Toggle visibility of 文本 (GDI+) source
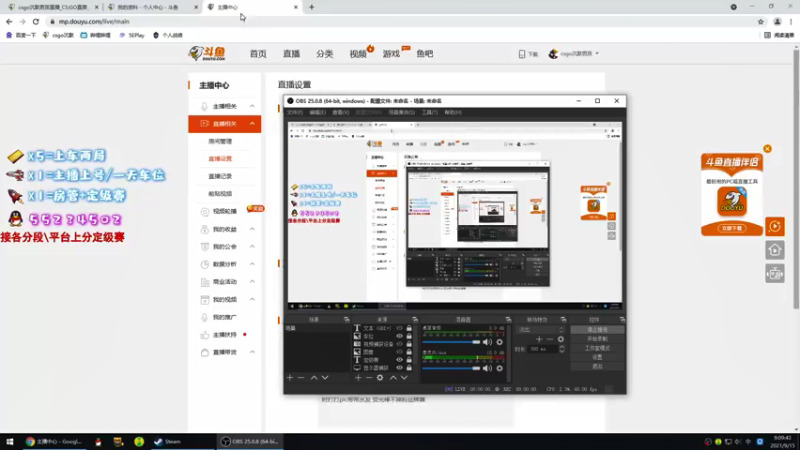Image resolution: width=800 pixels, height=450 pixels. click(x=399, y=329)
